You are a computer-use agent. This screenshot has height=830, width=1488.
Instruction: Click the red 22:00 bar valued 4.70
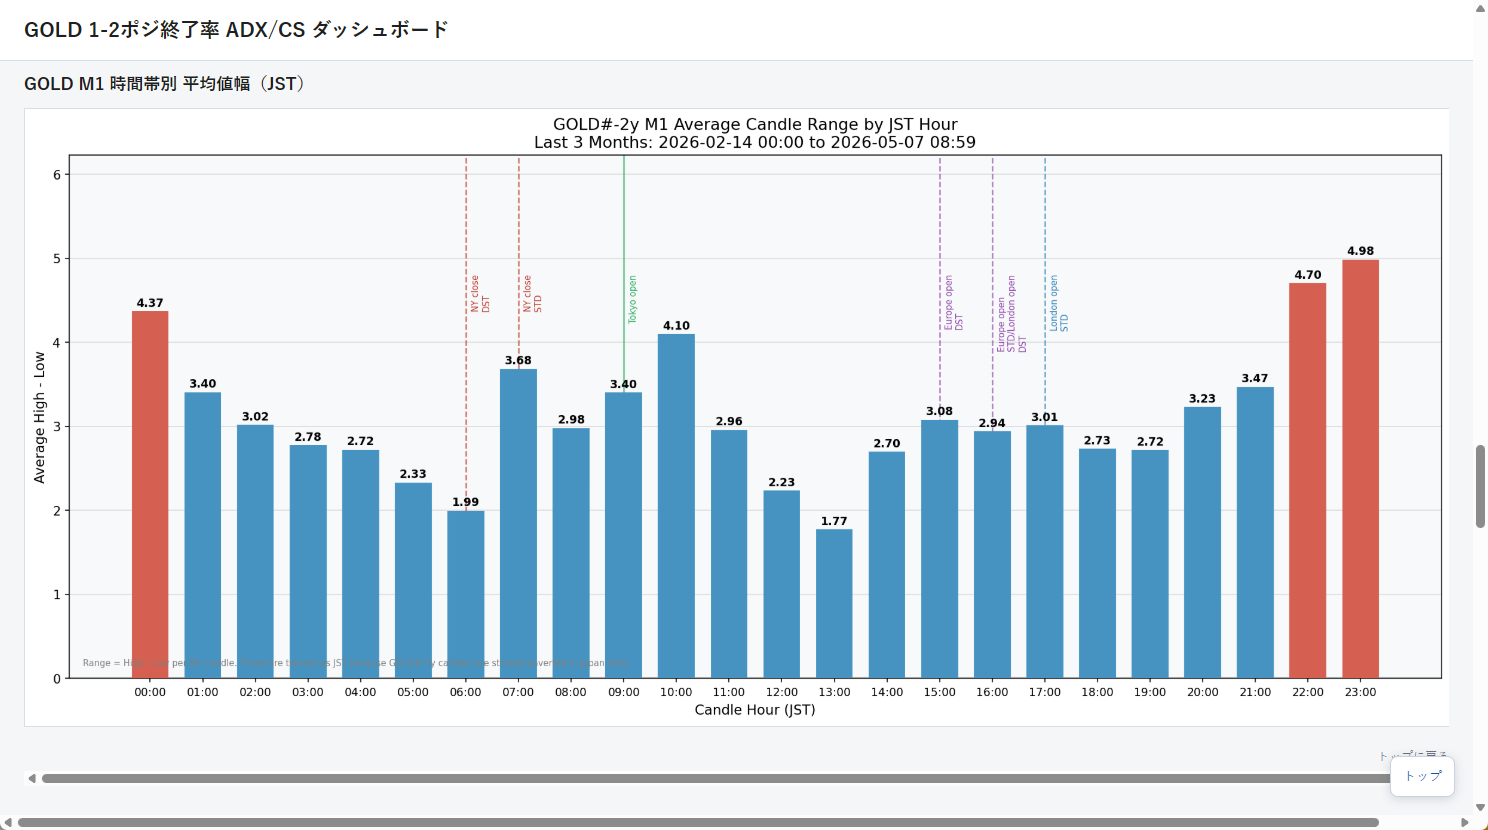point(1307,480)
